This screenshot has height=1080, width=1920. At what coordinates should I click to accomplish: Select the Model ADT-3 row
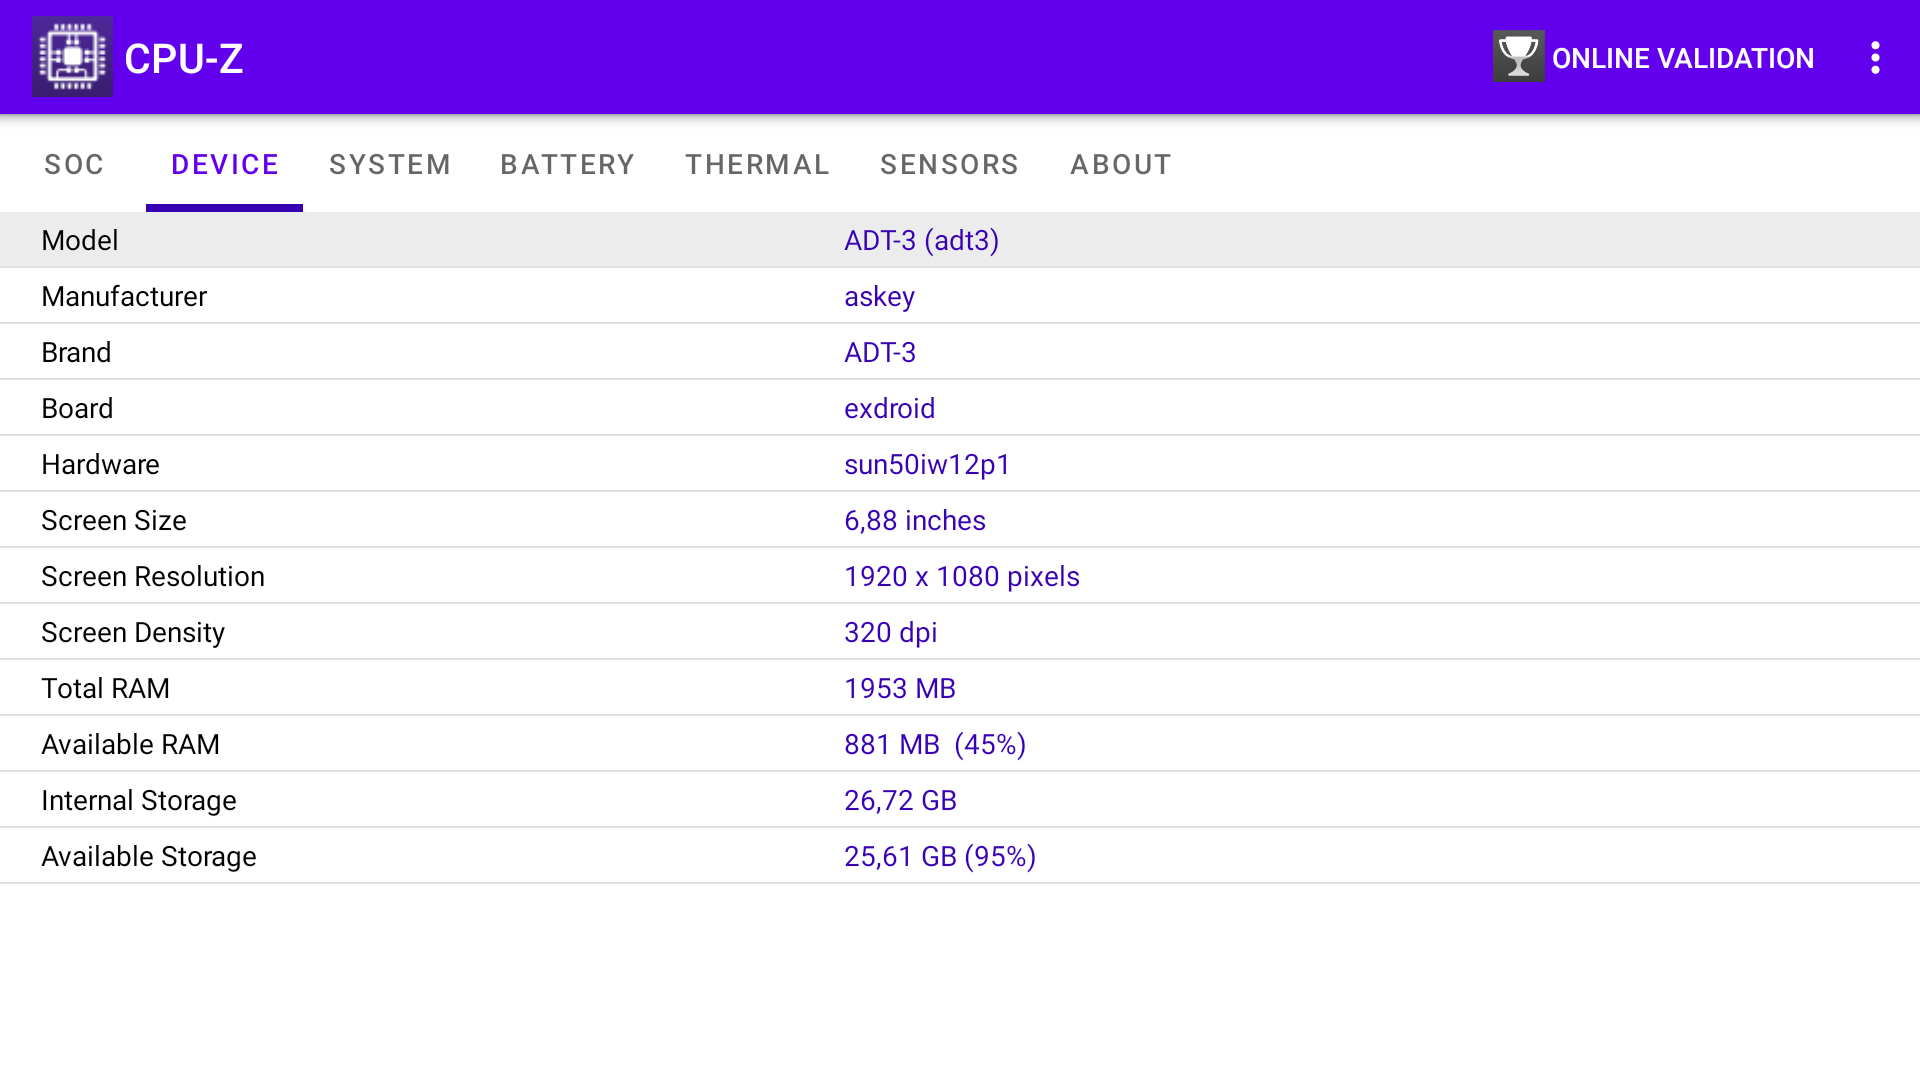point(960,240)
